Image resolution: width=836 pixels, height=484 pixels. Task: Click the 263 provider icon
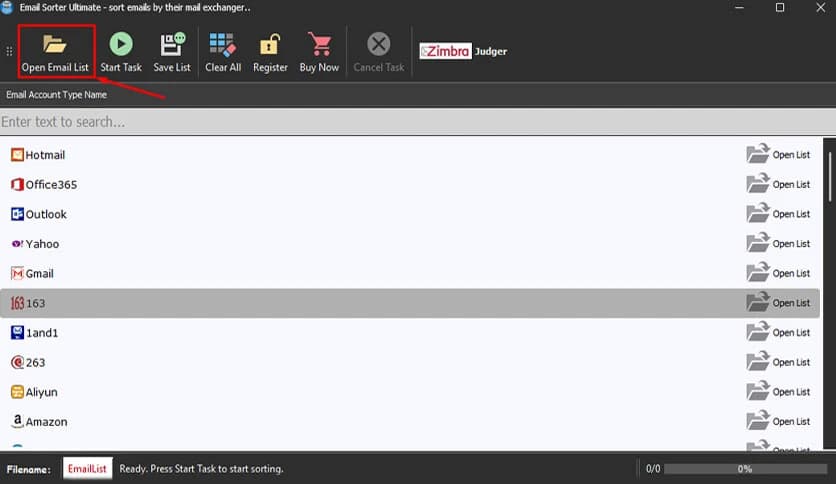pos(17,362)
